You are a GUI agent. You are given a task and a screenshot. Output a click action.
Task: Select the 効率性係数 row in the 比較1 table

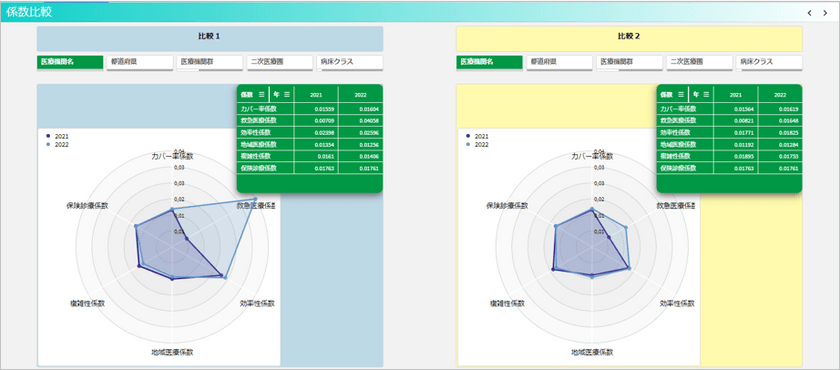pos(309,132)
